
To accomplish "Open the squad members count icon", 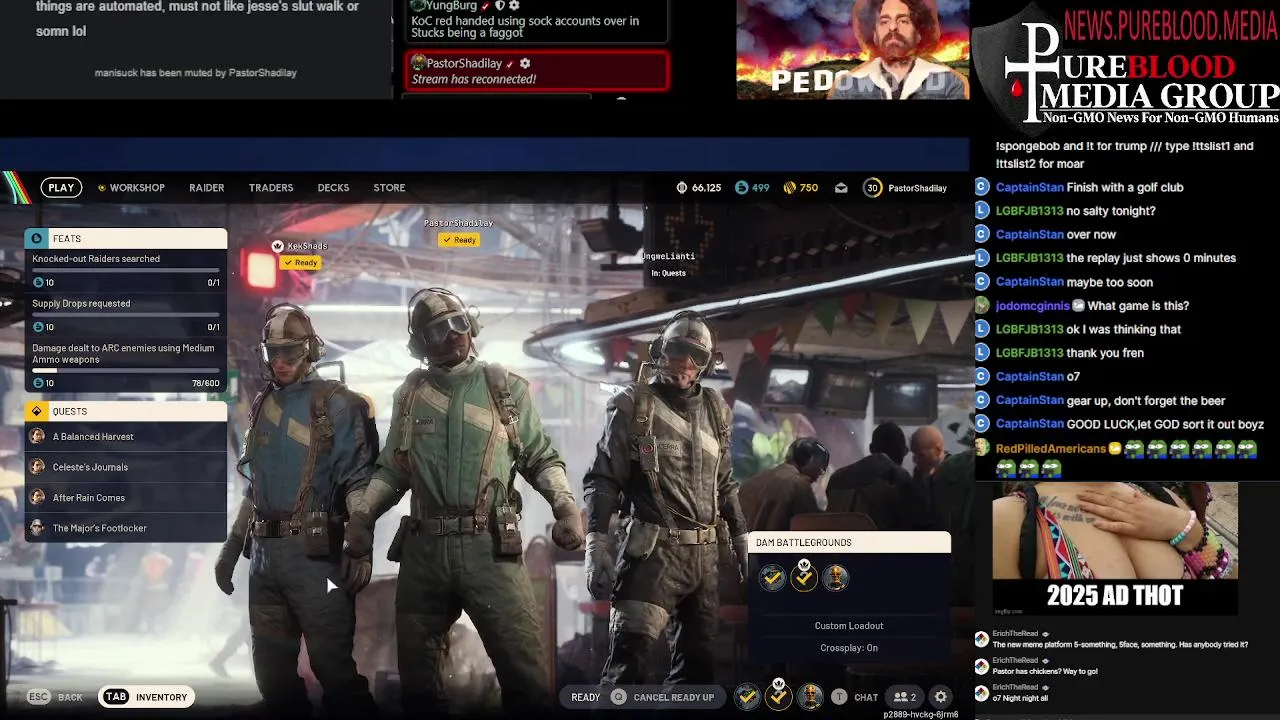I will click(x=905, y=697).
